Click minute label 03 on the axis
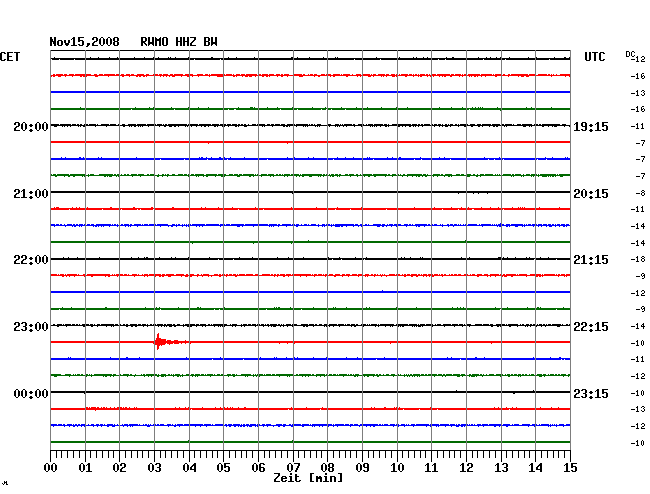The width and height of the screenshot is (650, 494). click(x=154, y=468)
